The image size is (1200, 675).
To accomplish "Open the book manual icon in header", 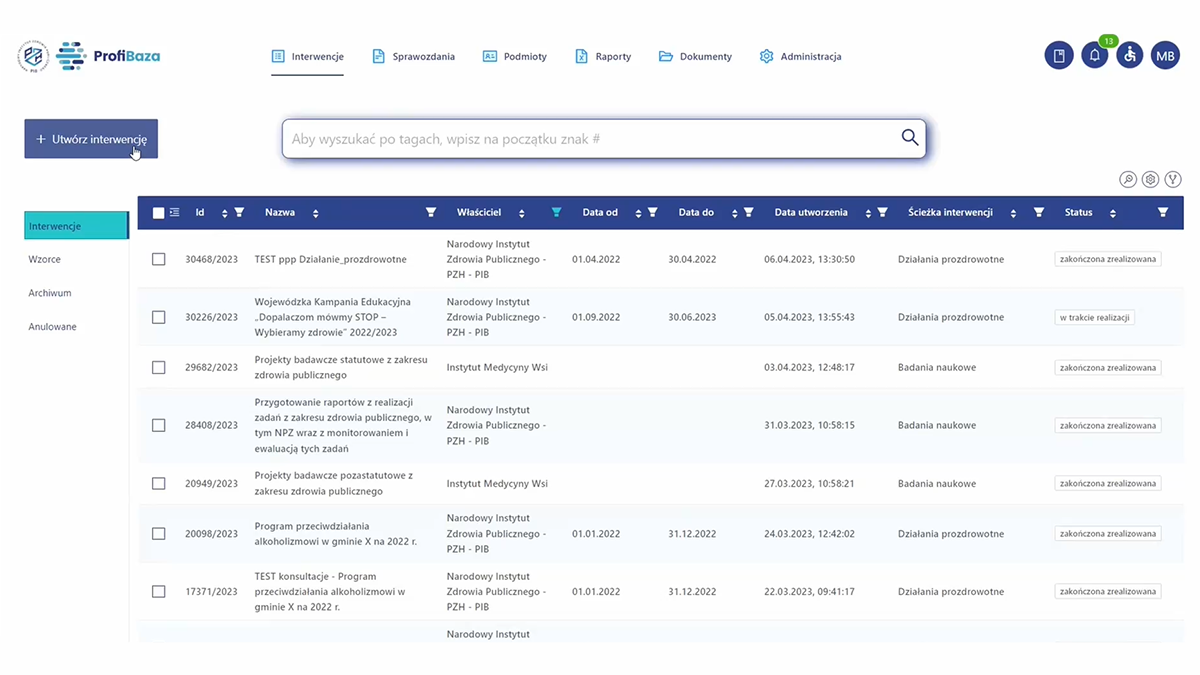I will (1059, 56).
